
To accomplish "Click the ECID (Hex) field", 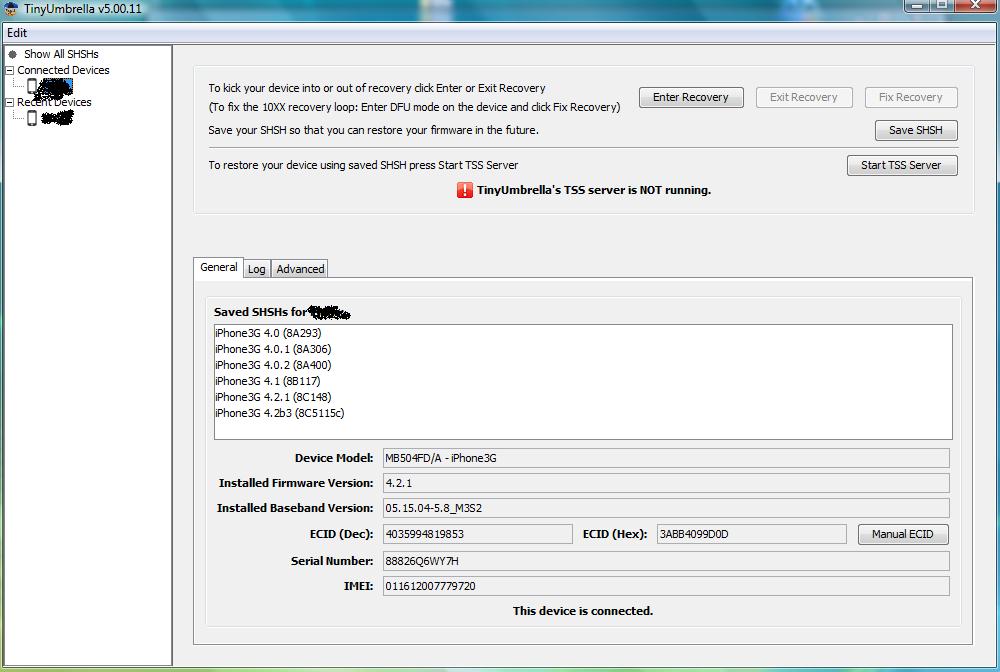I will [x=750, y=534].
